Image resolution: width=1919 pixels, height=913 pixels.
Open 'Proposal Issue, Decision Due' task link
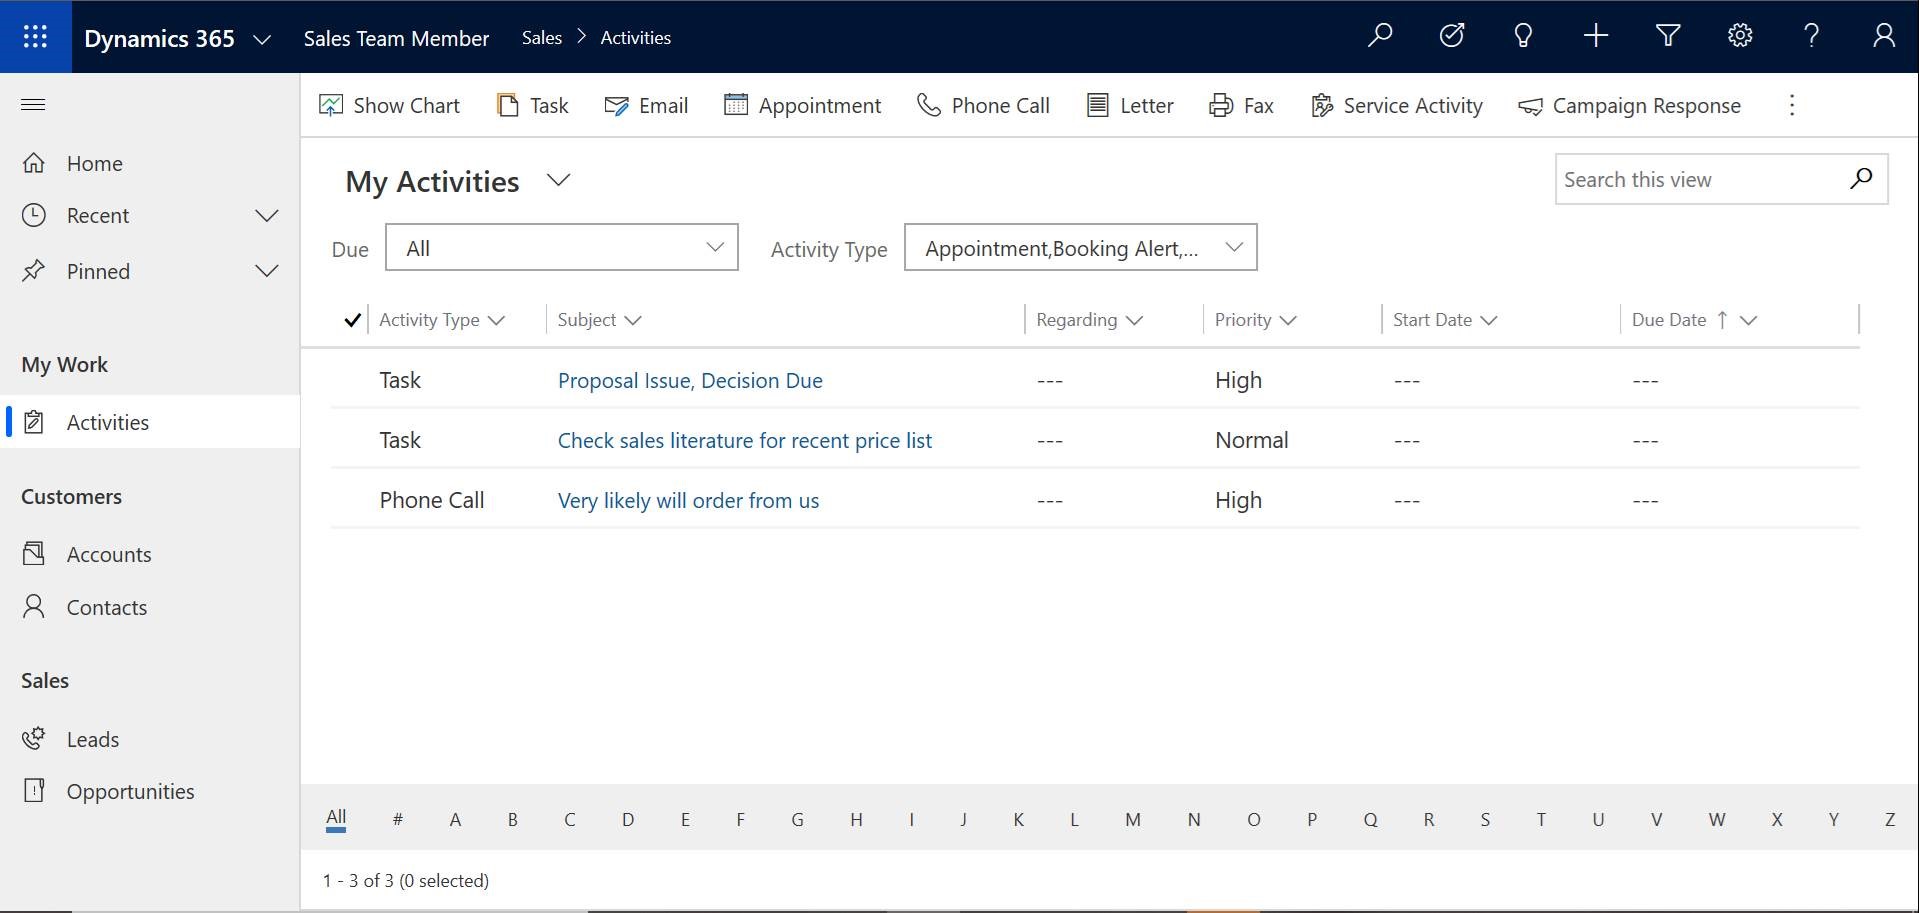(690, 381)
